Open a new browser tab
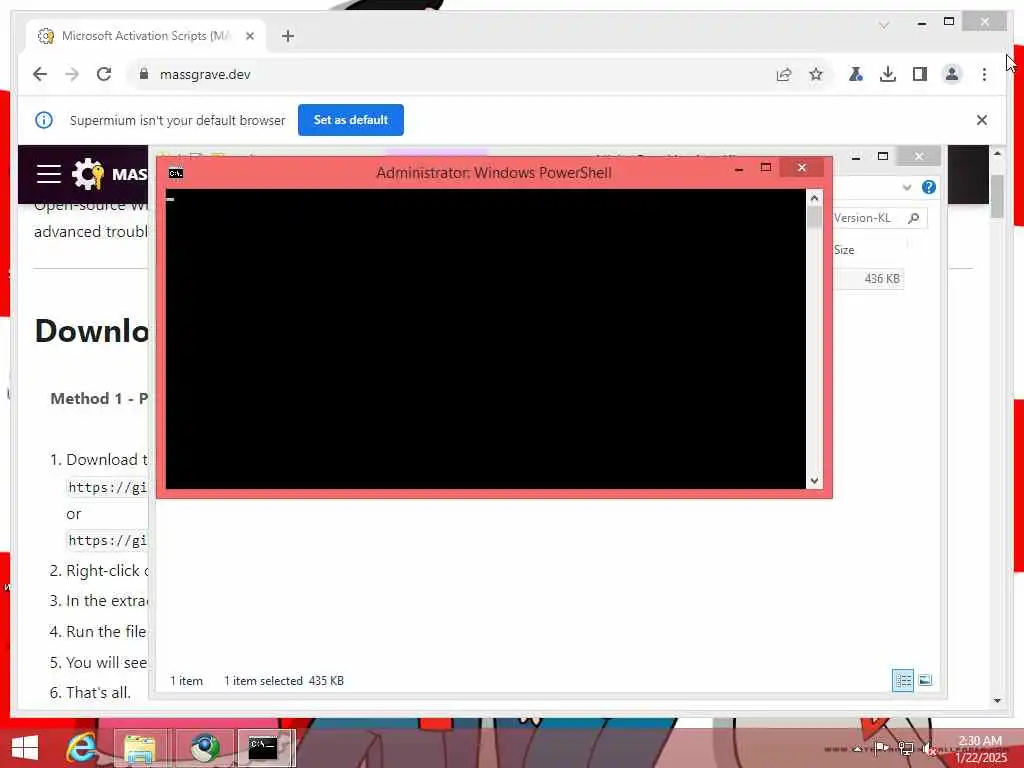Screen dimensions: 1024x768 (288, 36)
